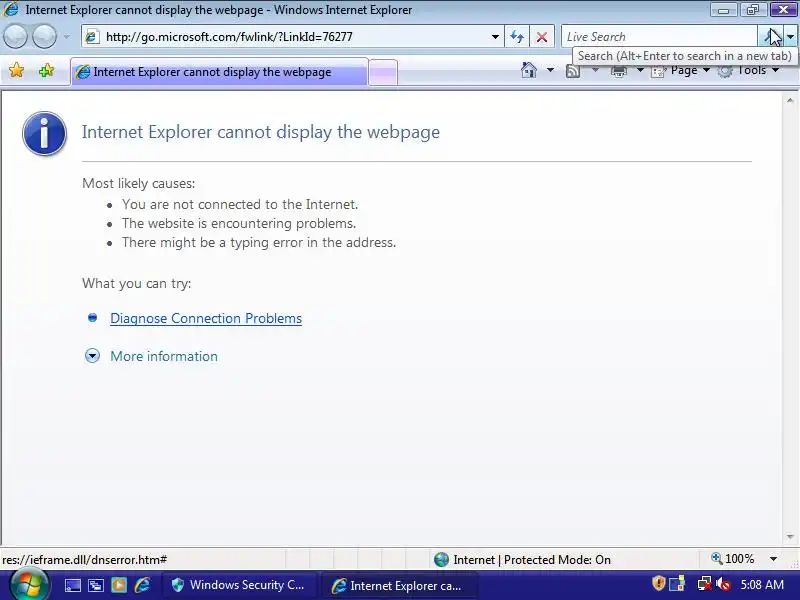The image size is (800, 600).
Task: Click the Back navigation button
Action: 15,37
